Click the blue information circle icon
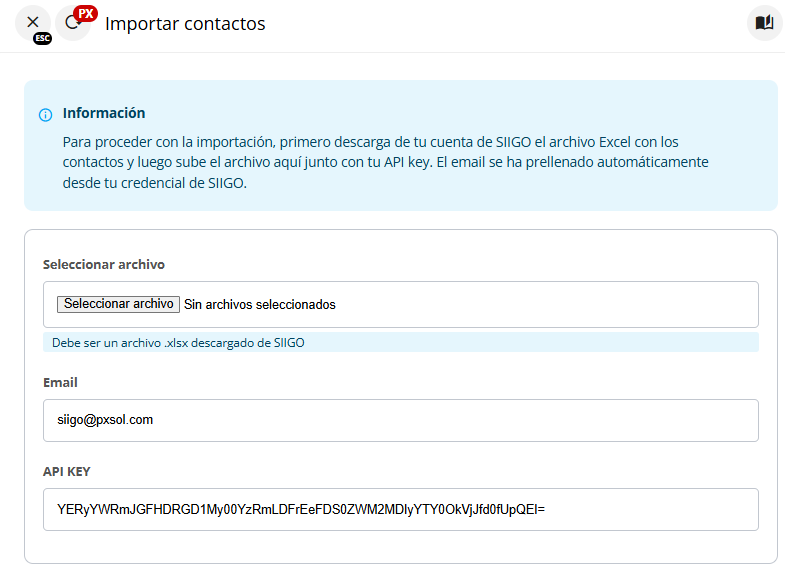 click(45, 115)
